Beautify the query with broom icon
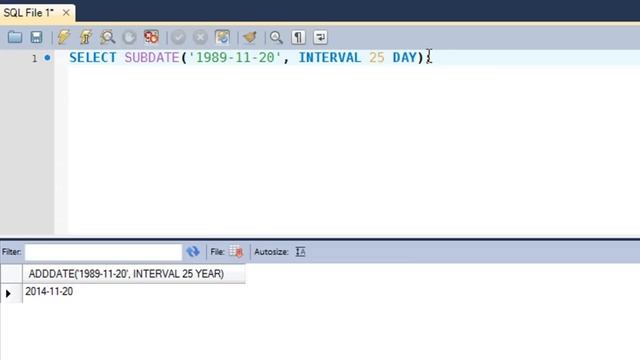The image size is (640, 360). (250, 38)
